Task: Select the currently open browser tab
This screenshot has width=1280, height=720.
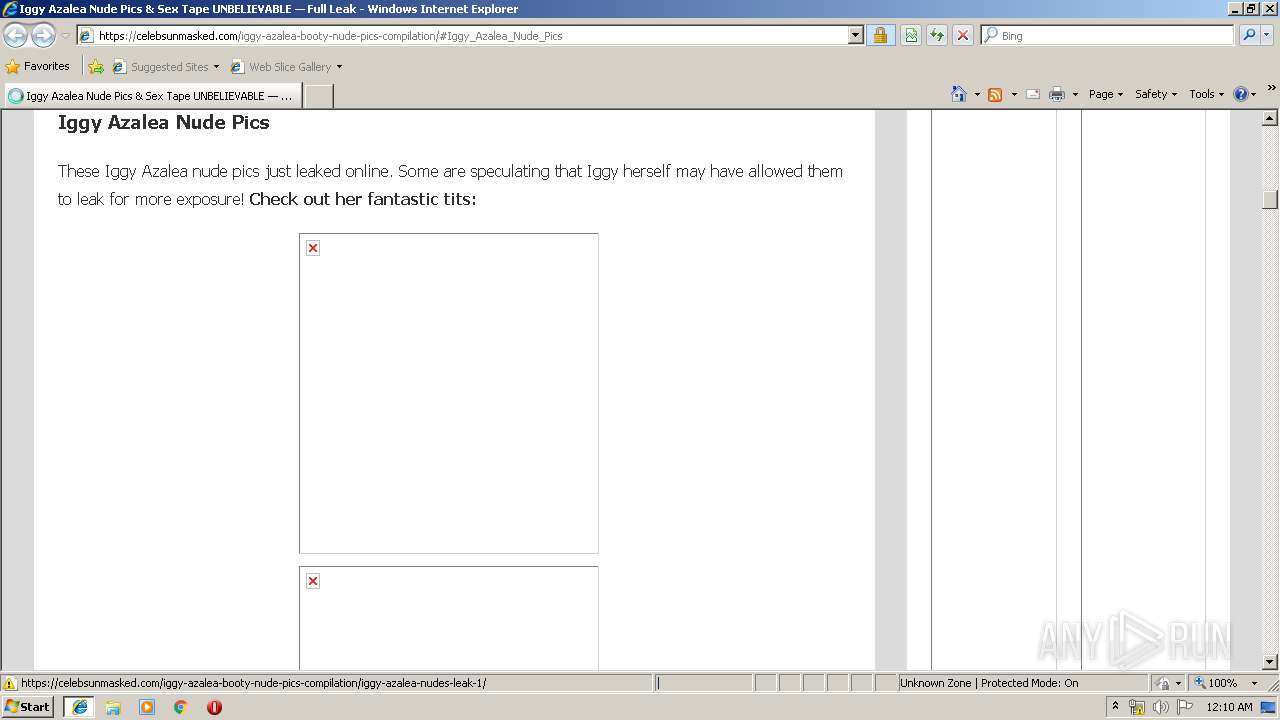Action: [152, 96]
